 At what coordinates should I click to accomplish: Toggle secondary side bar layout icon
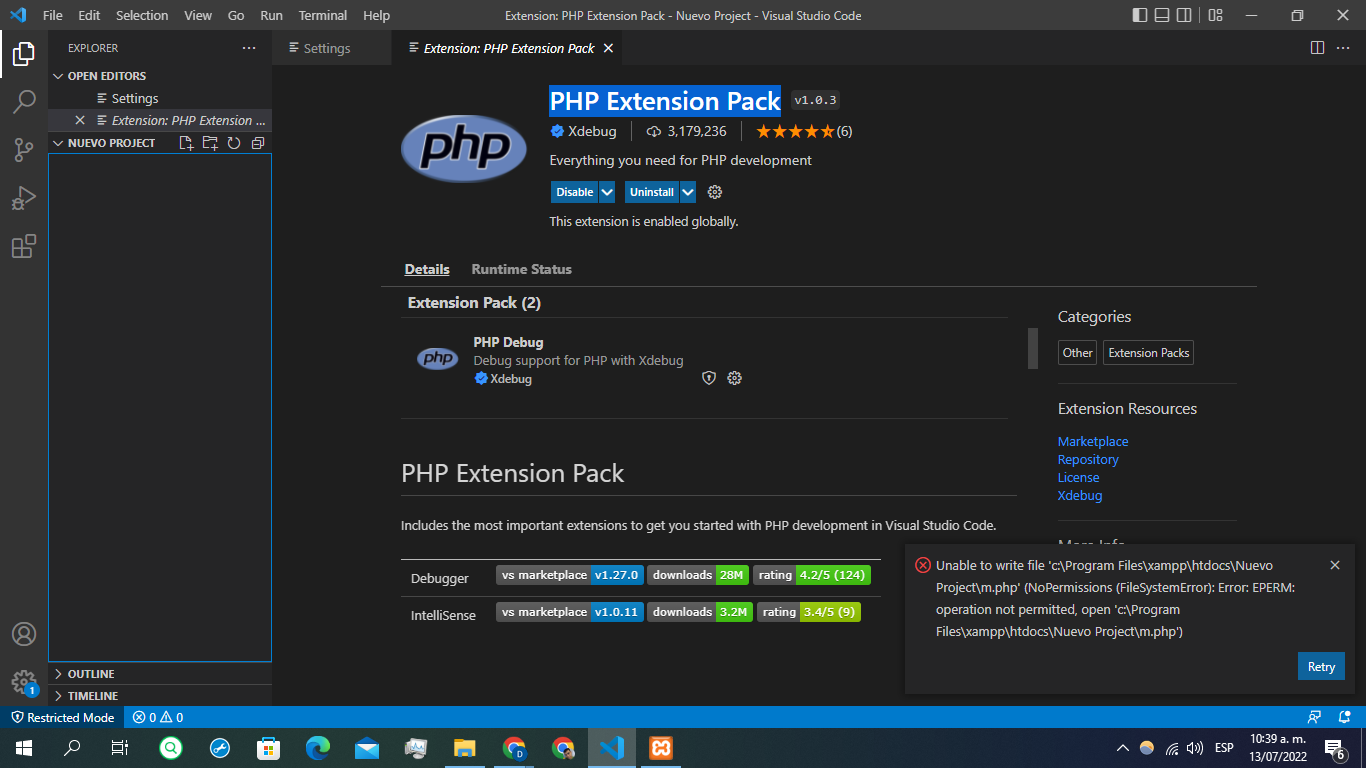pos(1184,15)
